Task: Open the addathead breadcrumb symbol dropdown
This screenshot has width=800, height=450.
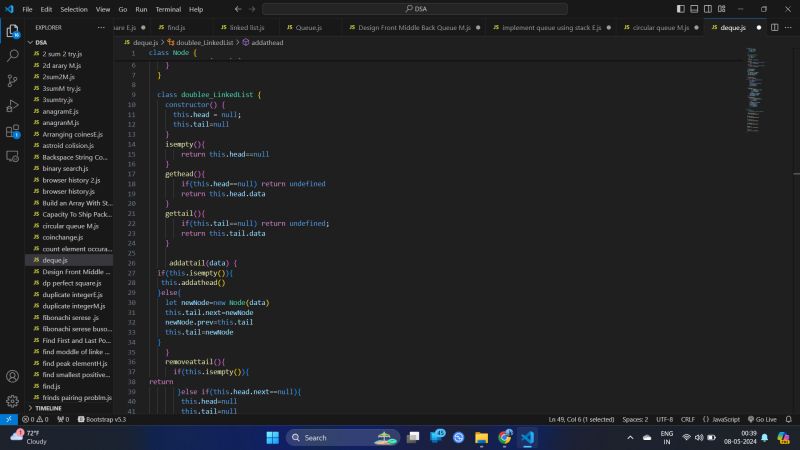Action: (x=266, y=43)
